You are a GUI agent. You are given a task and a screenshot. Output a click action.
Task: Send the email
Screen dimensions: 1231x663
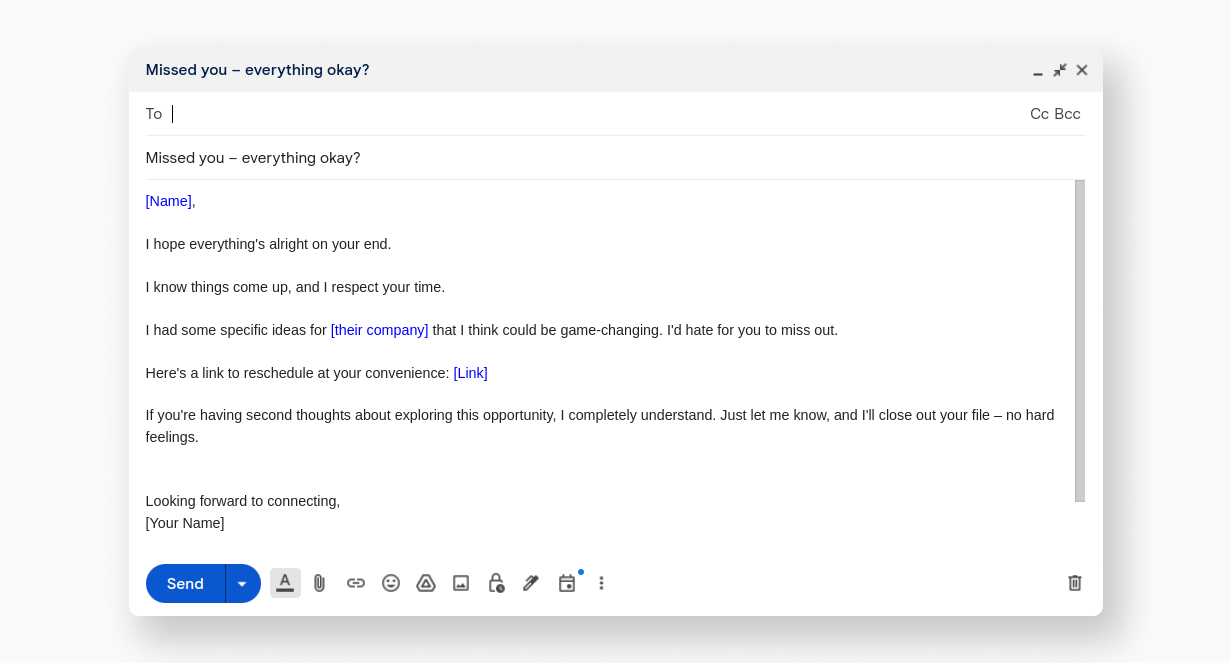tap(184, 583)
